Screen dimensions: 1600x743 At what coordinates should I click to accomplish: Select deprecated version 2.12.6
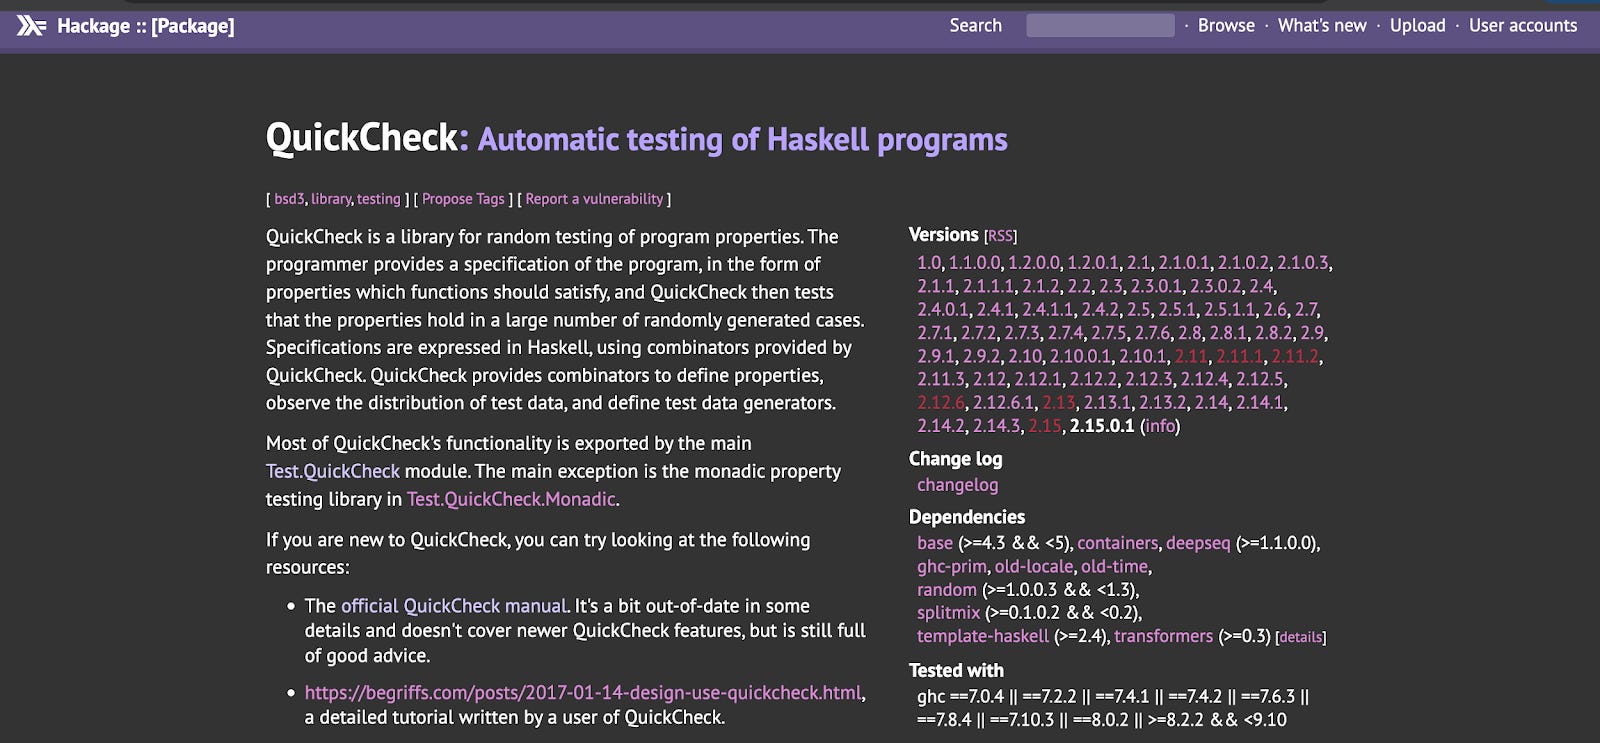click(x=942, y=403)
